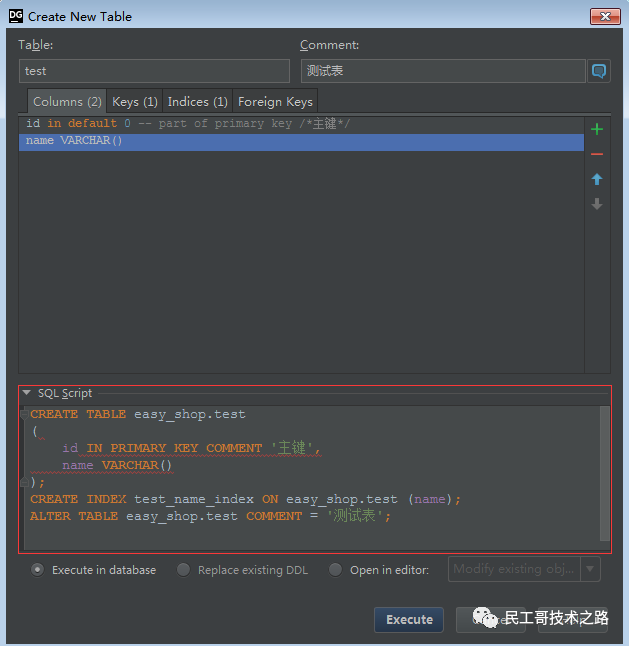The height and width of the screenshot is (646, 629).
Task: Move column down with grey arrow
Action: pyautogui.click(x=597, y=204)
